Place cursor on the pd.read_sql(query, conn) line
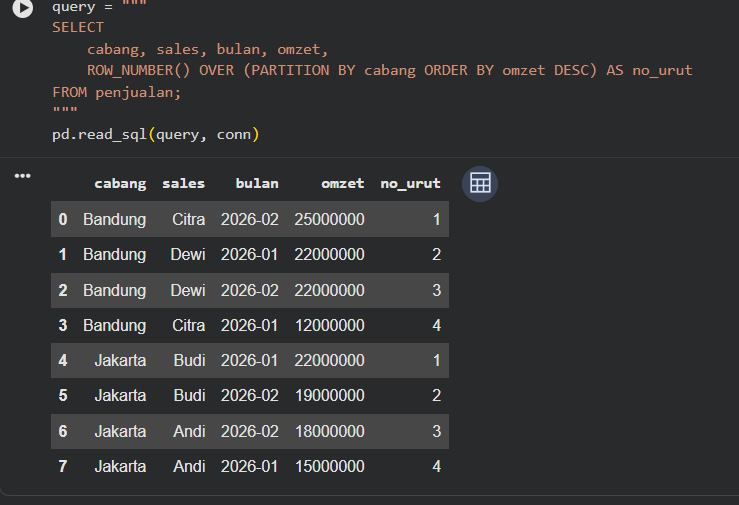This screenshot has height=505, width=739. pyautogui.click(x=156, y=134)
